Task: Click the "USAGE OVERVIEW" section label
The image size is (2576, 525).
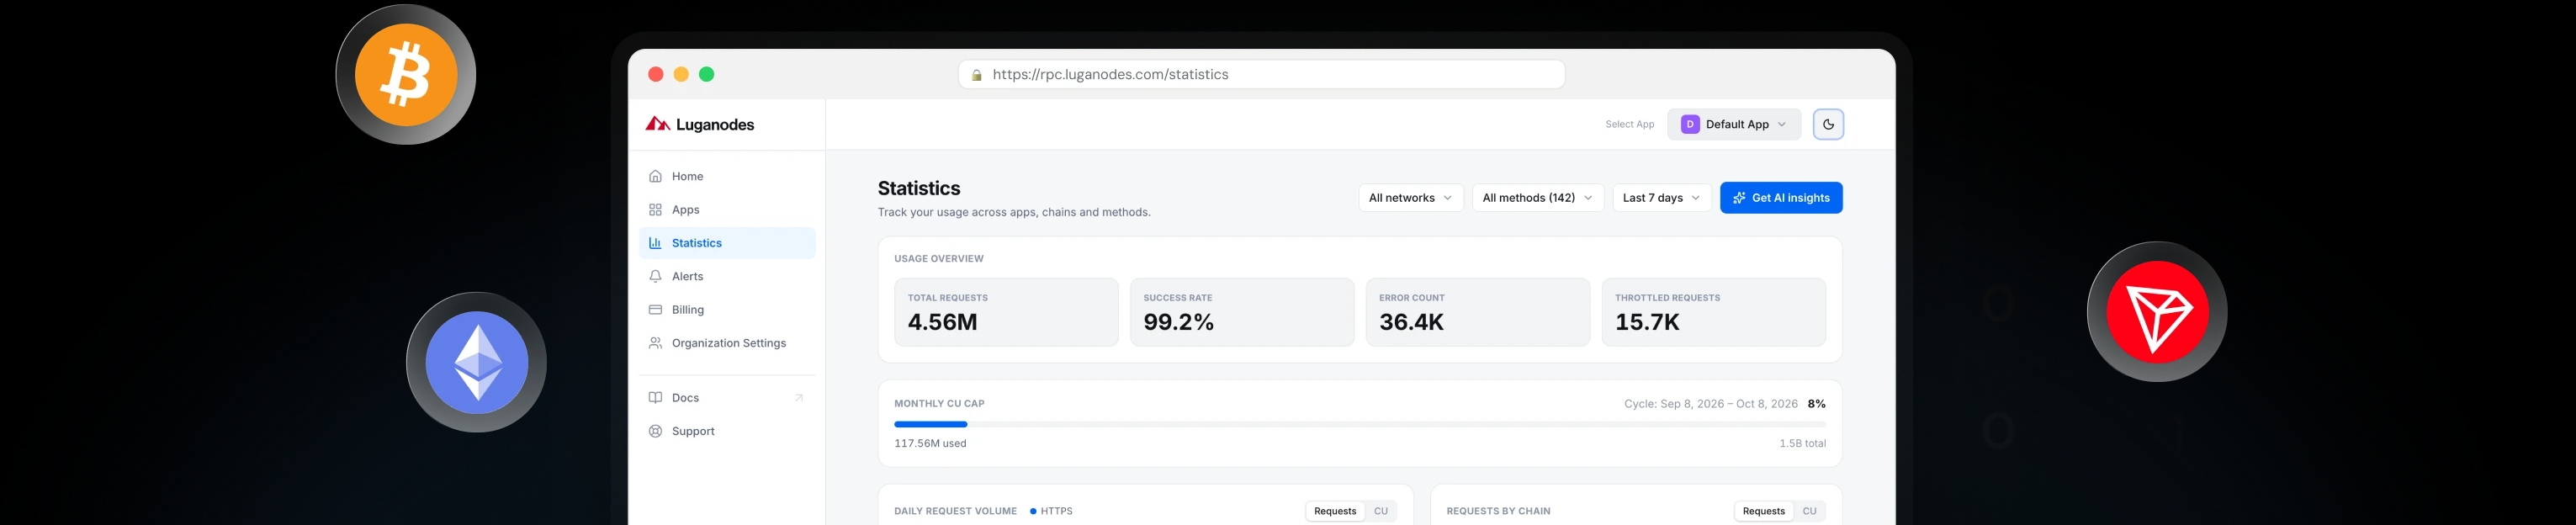Action: coord(939,259)
